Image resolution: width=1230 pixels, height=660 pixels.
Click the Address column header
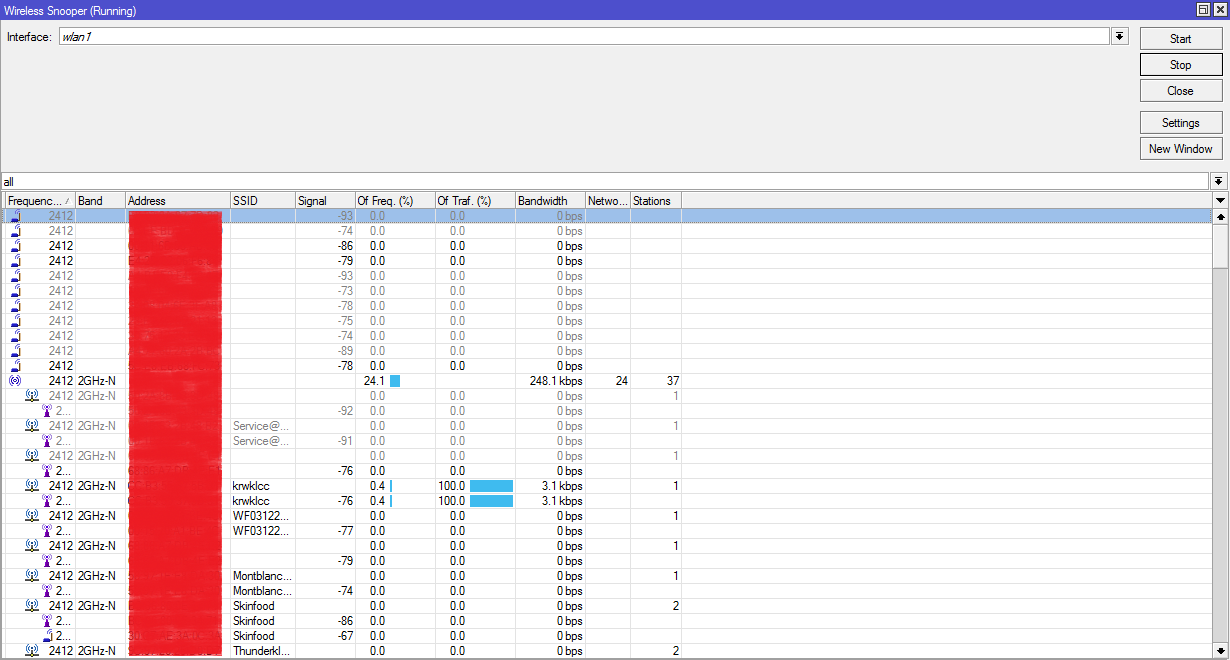point(177,201)
